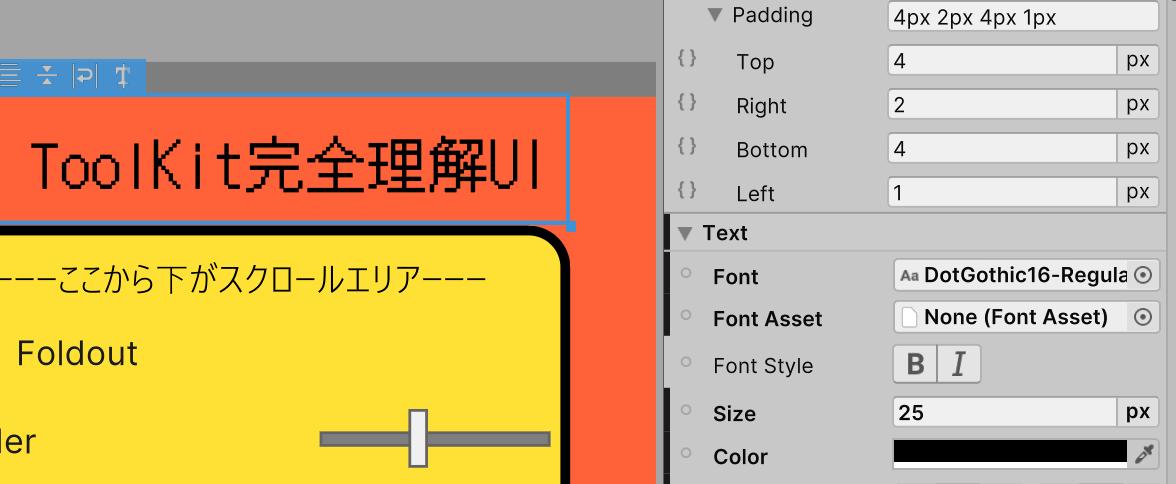Viewport: 1176px width, 484px height.
Task: Toggle the text wrap icon
Action: (84, 75)
